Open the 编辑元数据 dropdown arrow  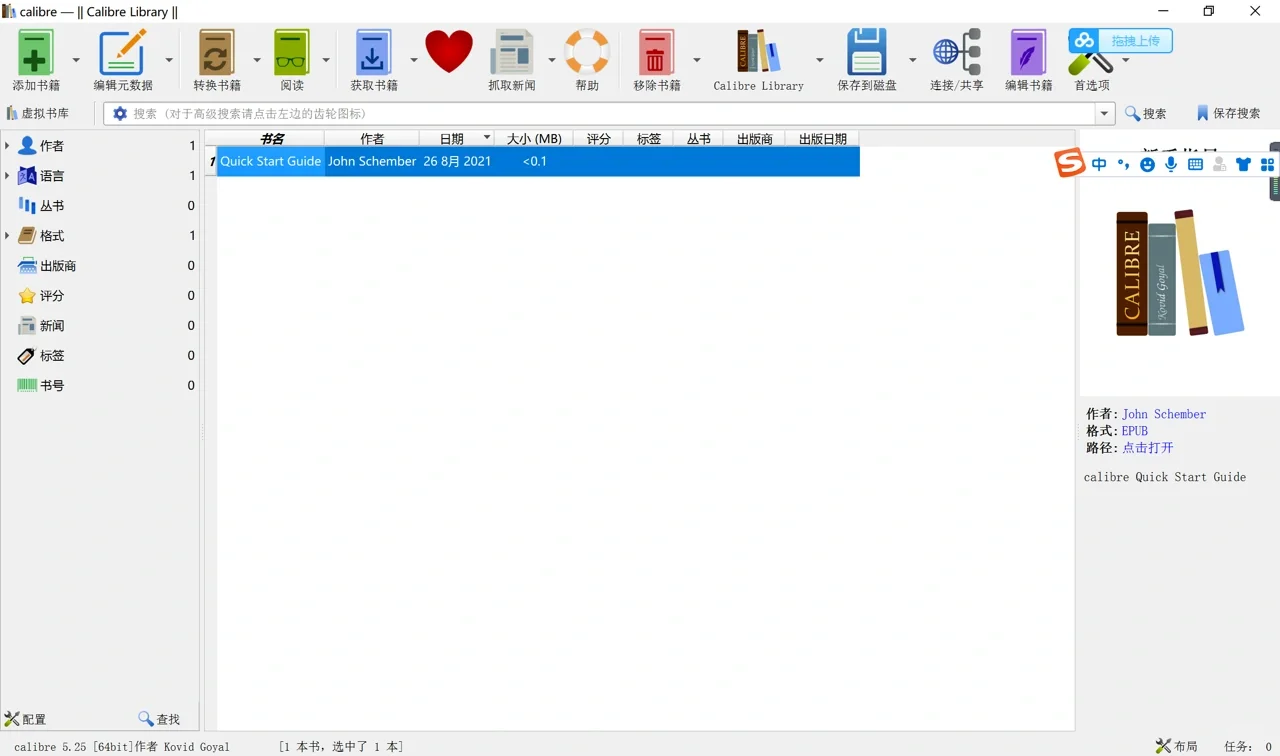click(169, 60)
